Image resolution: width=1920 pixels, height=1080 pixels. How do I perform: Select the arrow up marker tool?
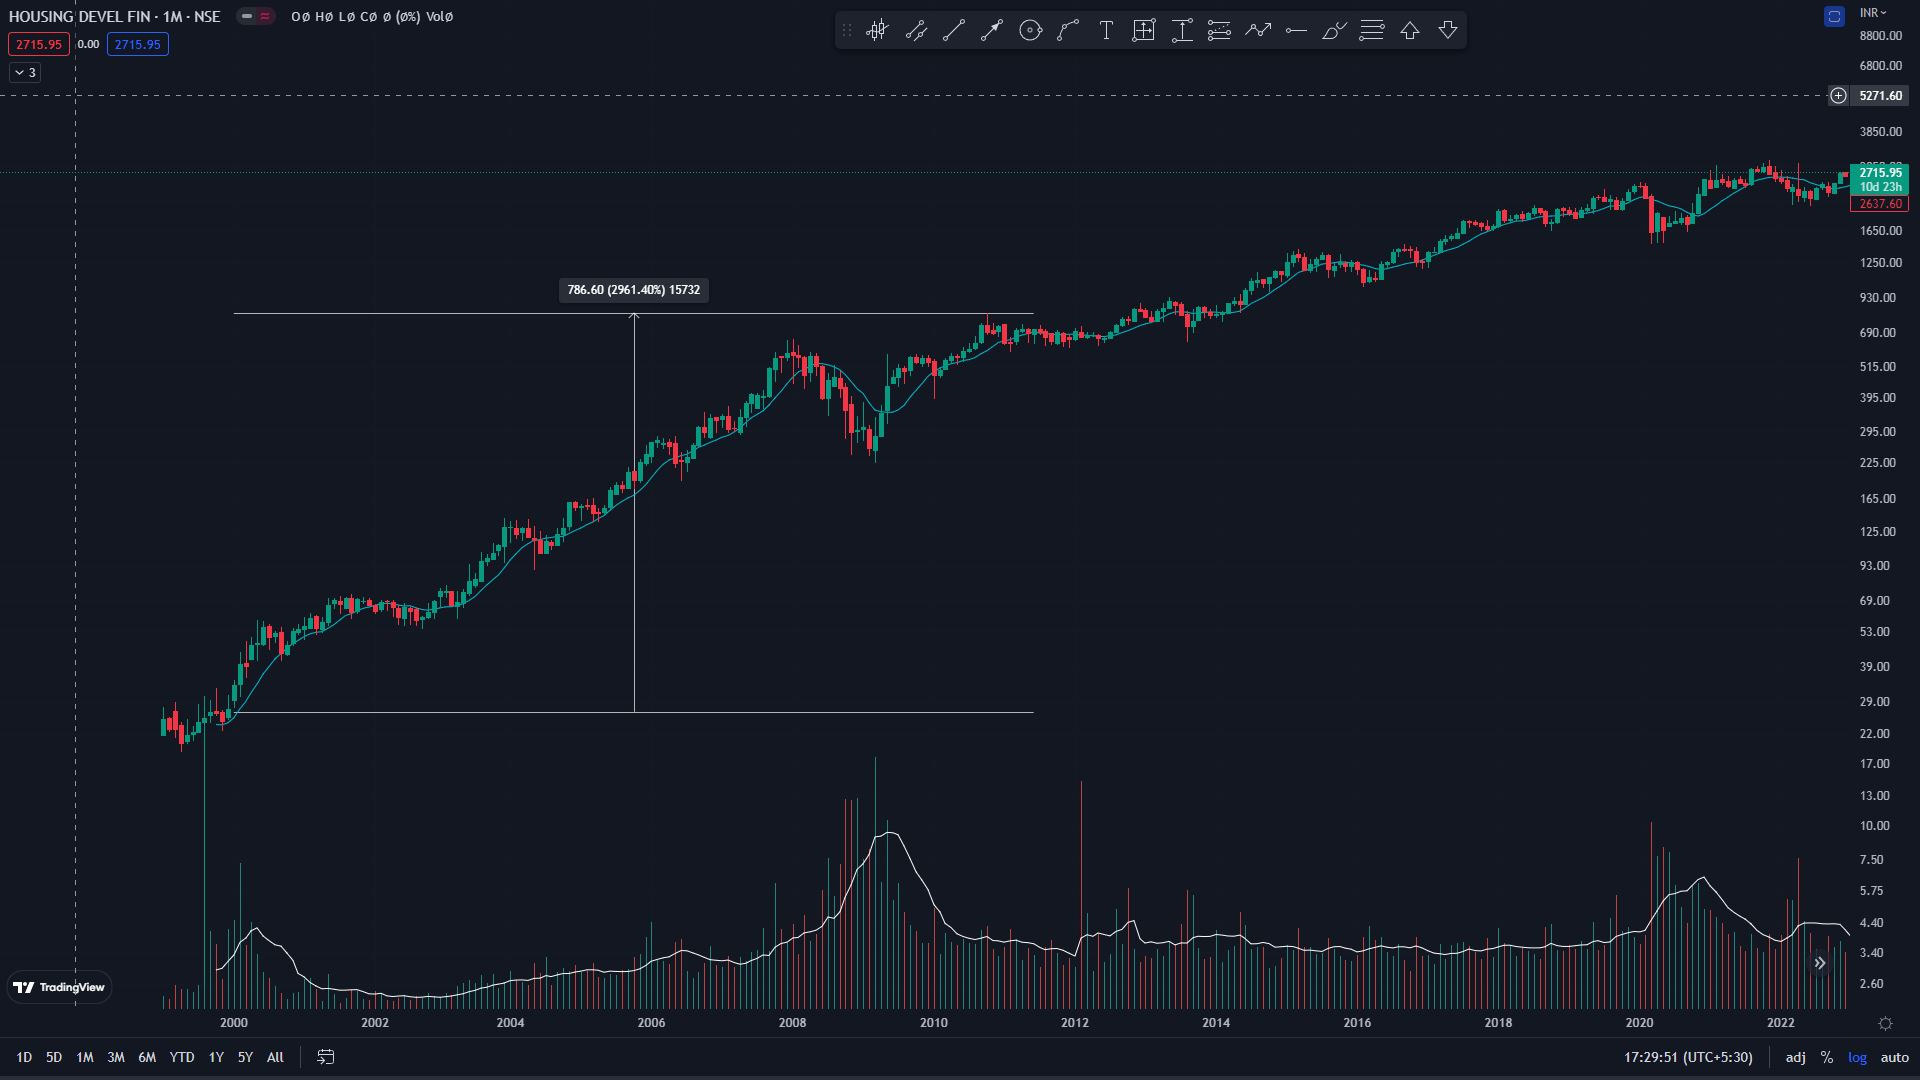coord(1410,31)
